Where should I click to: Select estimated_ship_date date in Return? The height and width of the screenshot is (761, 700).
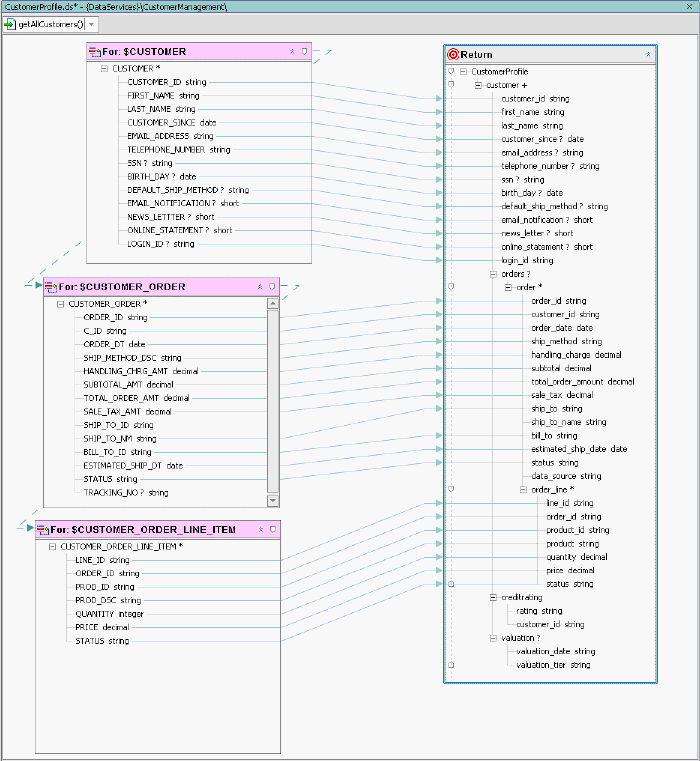click(x=579, y=449)
